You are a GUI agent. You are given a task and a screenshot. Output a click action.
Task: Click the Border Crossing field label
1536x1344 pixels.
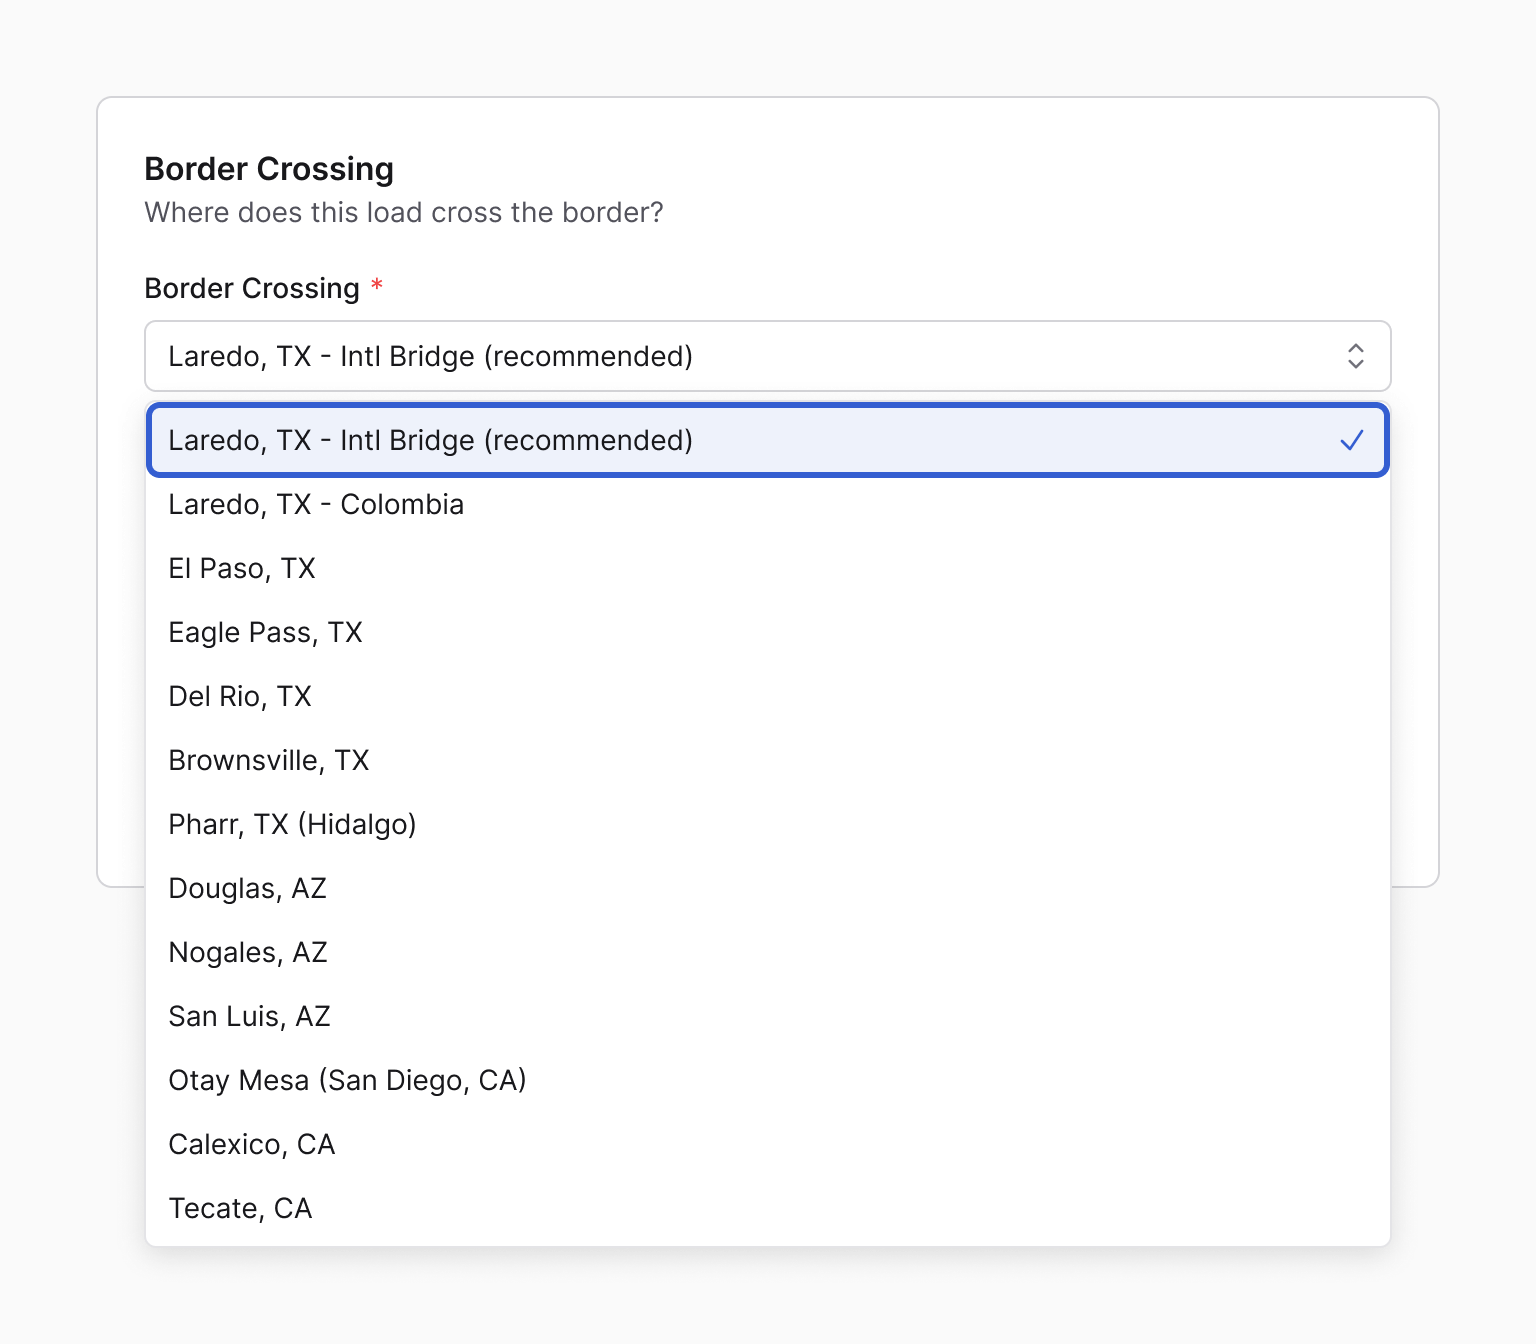252,288
